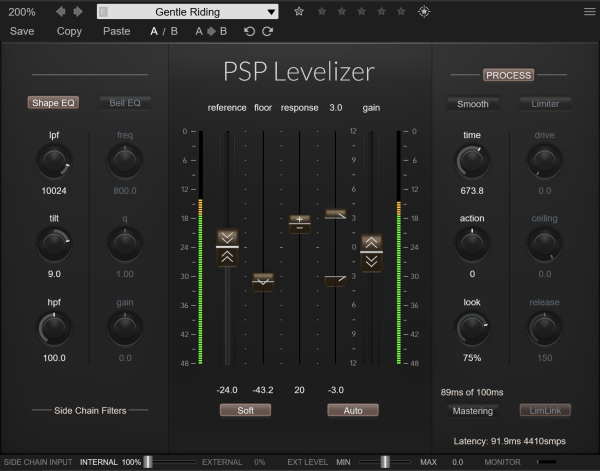The height and width of the screenshot is (471, 600).
Task: Click the outlined favorite star icon
Action: 299,12
